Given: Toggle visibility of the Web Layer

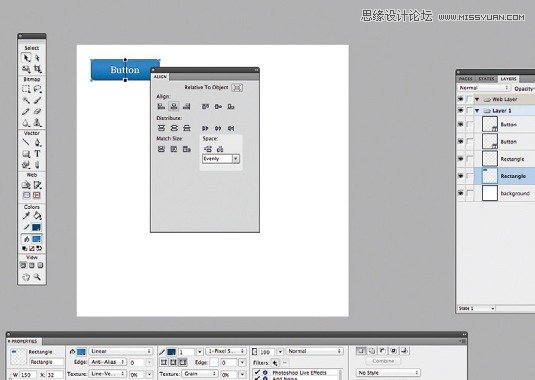Looking at the screenshot, I should [x=461, y=99].
